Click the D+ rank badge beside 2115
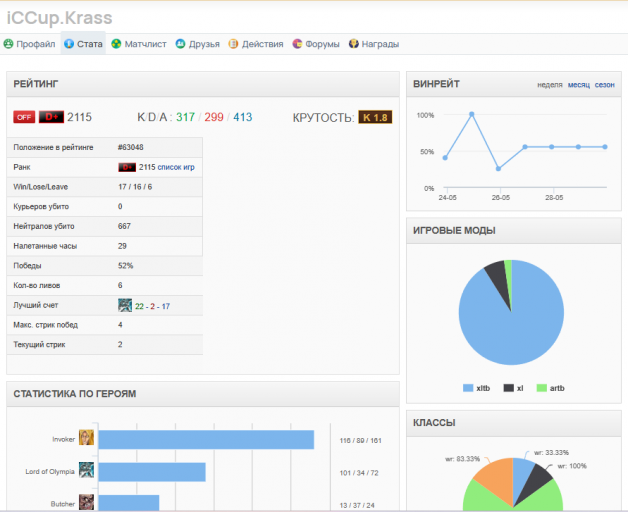Screen dimensions: 628x512 tap(51, 117)
